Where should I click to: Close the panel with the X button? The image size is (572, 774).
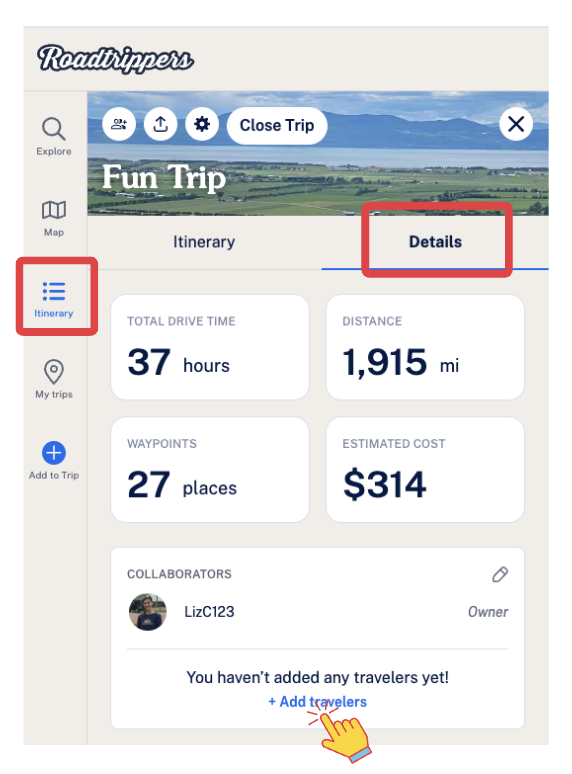point(516,124)
